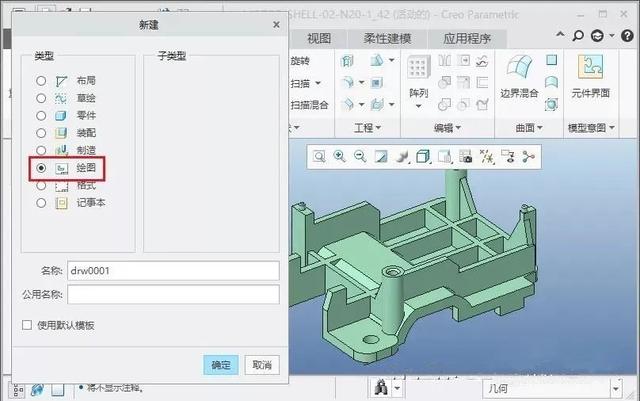Image resolution: width=640 pixels, height=401 pixels.
Task: Click the Project icon in 编辑 group
Action: 482,61
